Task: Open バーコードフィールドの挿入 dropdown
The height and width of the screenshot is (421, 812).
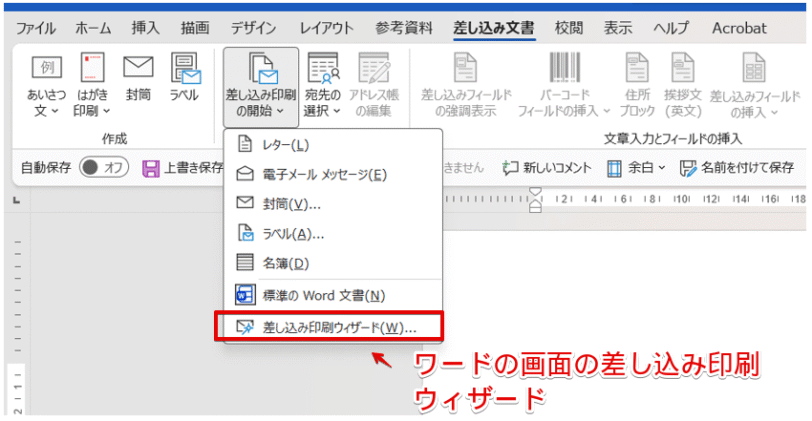Action: click(564, 86)
